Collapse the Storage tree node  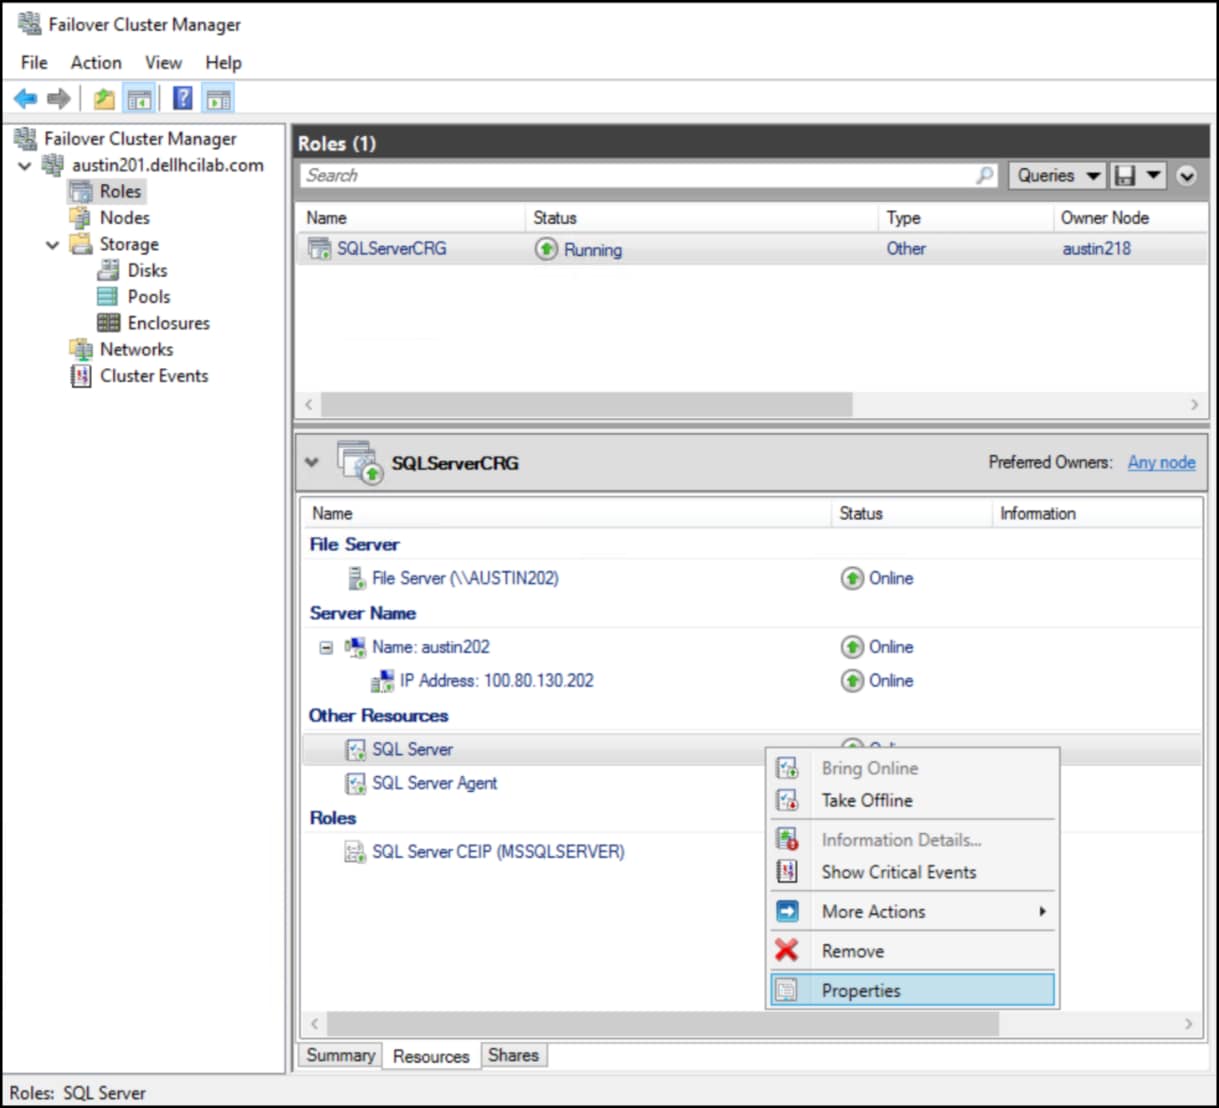[52, 244]
